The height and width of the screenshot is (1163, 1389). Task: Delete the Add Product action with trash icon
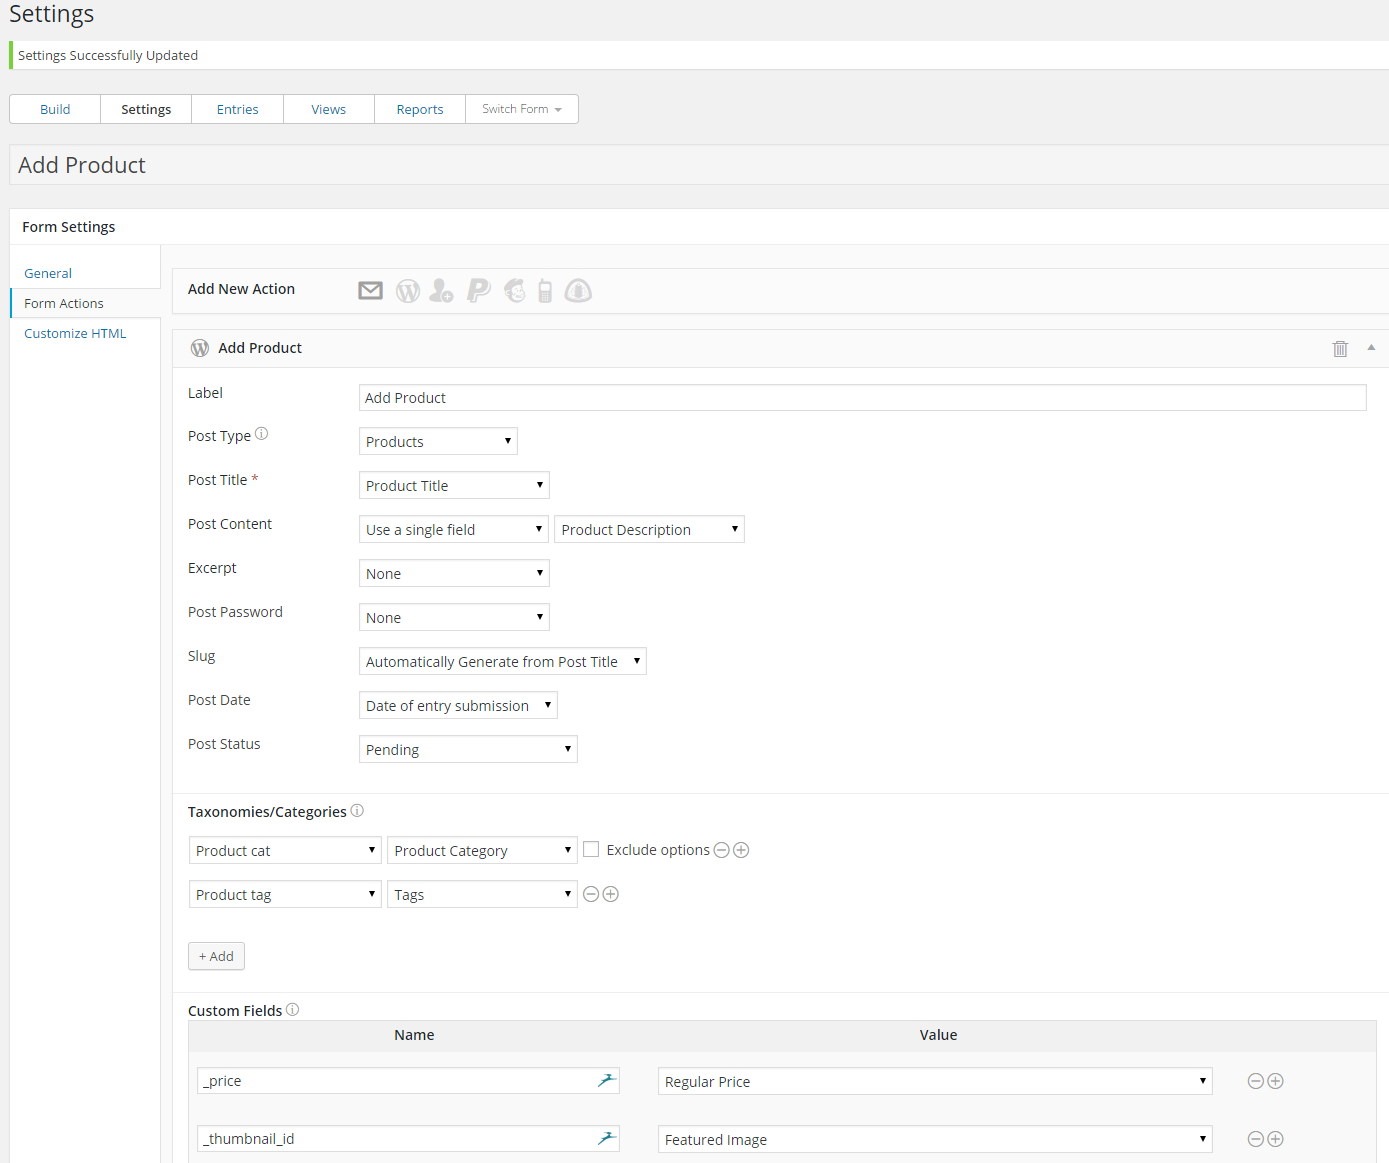pyautogui.click(x=1340, y=349)
